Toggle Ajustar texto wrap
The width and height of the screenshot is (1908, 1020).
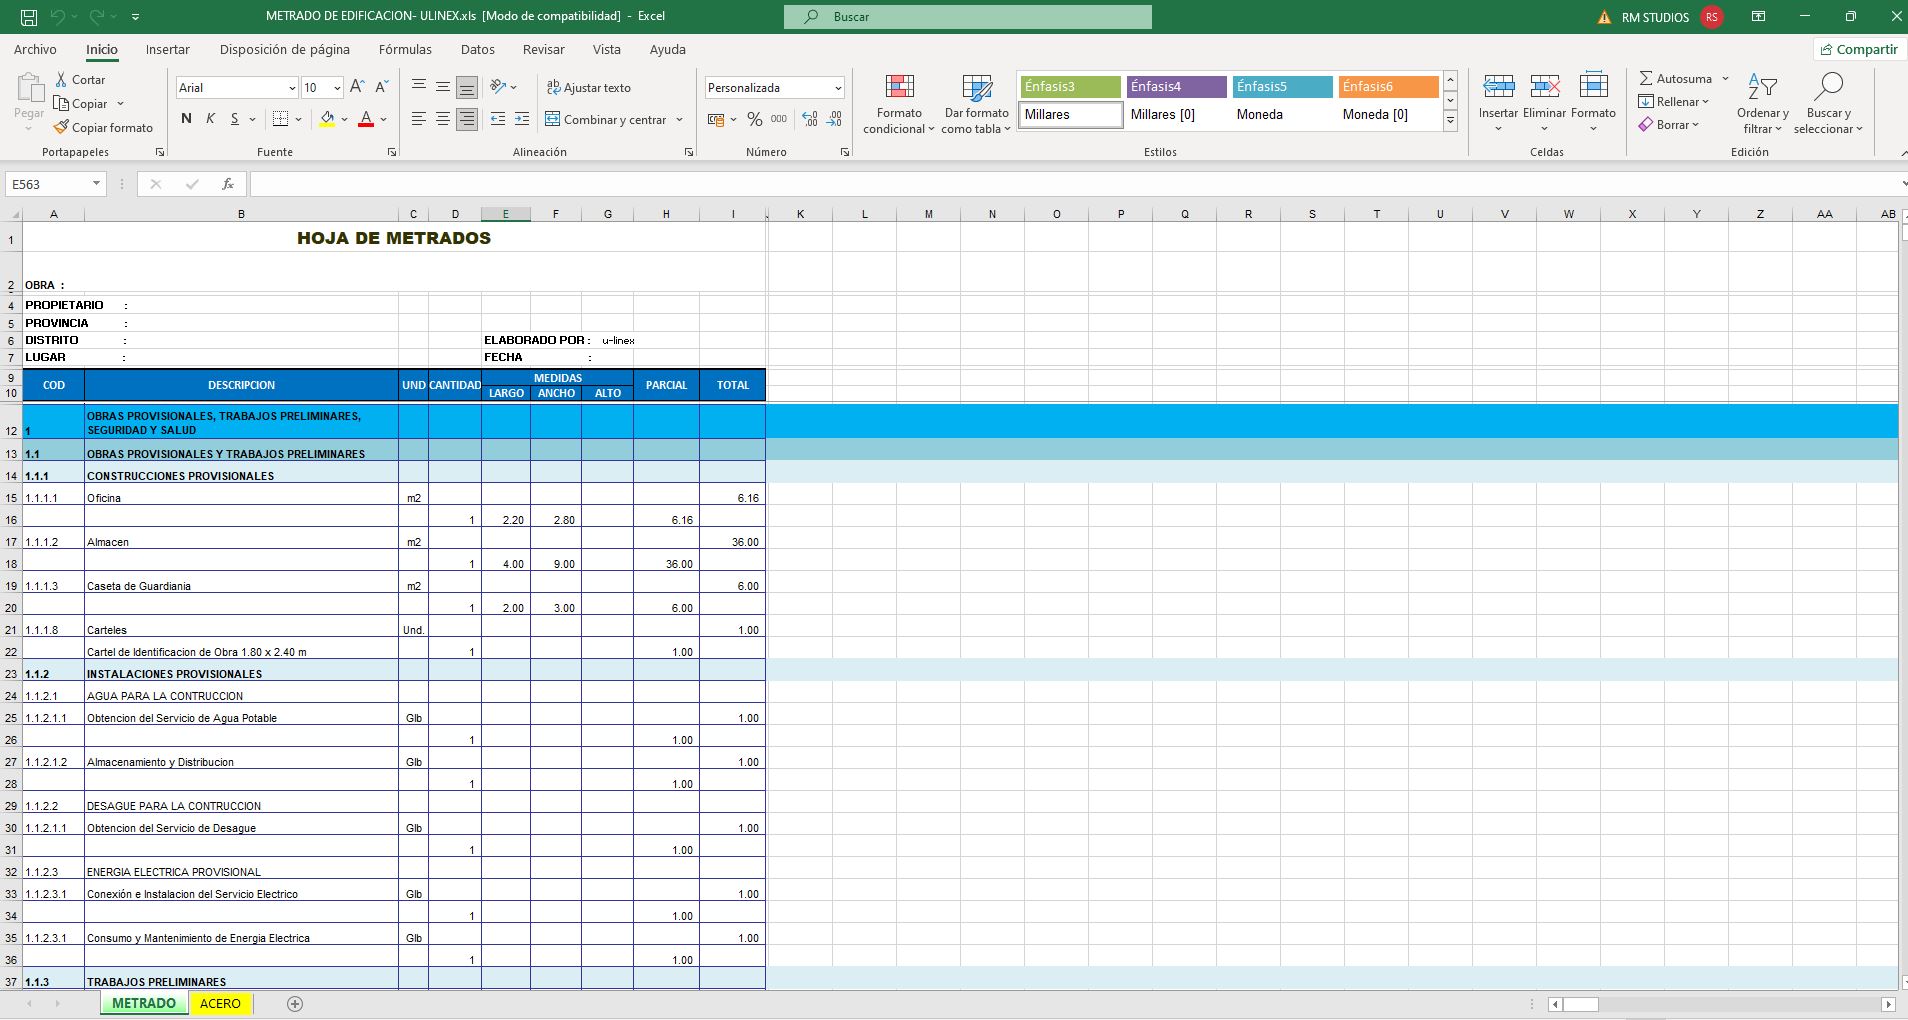(x=589, y=87)
